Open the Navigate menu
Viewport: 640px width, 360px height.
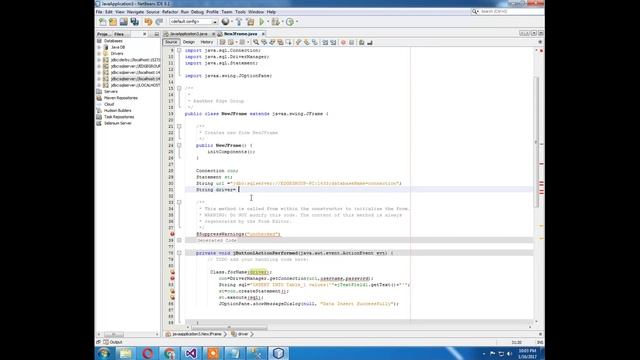135,12
